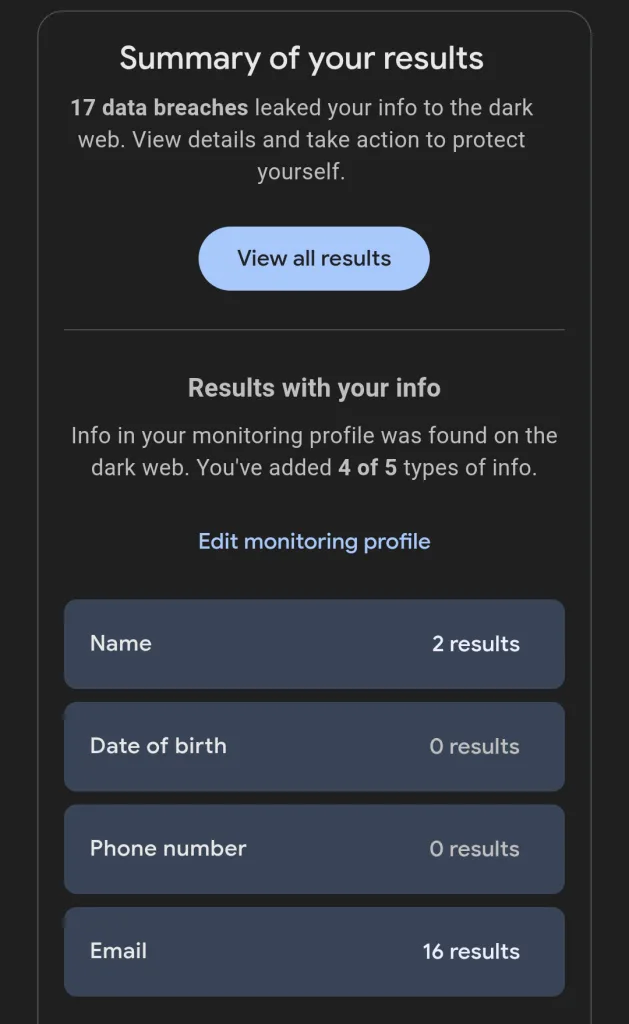
Task: Click the "Name" label text
Action: [121, 644]
